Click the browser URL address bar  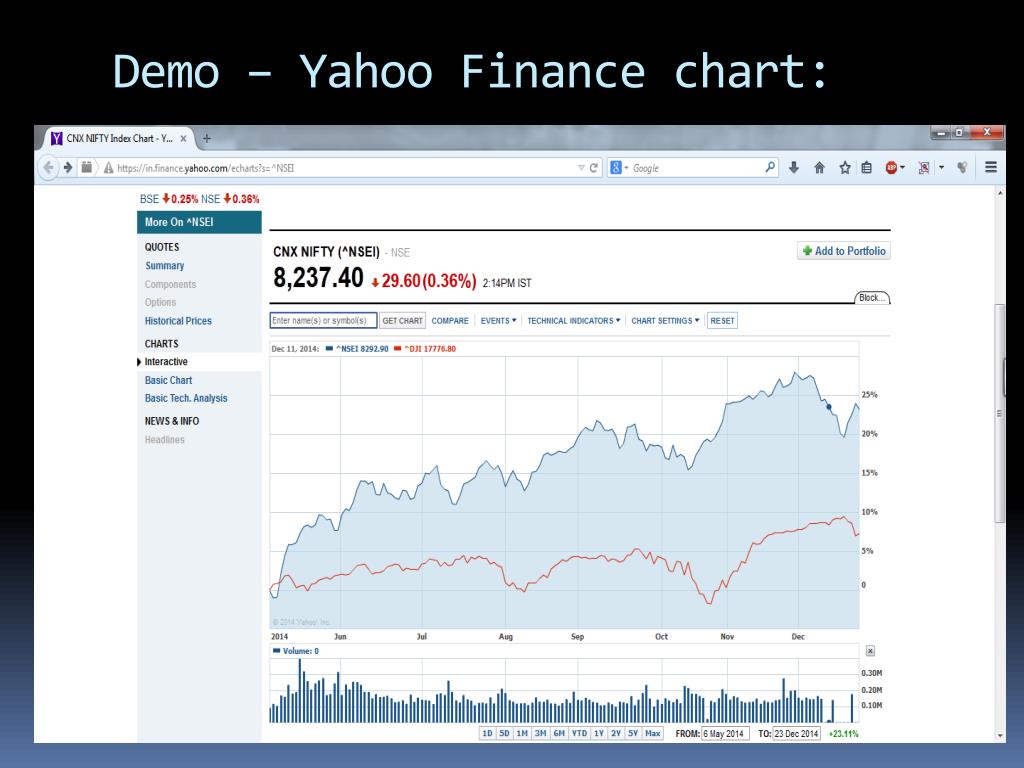[x=344, y=168]
